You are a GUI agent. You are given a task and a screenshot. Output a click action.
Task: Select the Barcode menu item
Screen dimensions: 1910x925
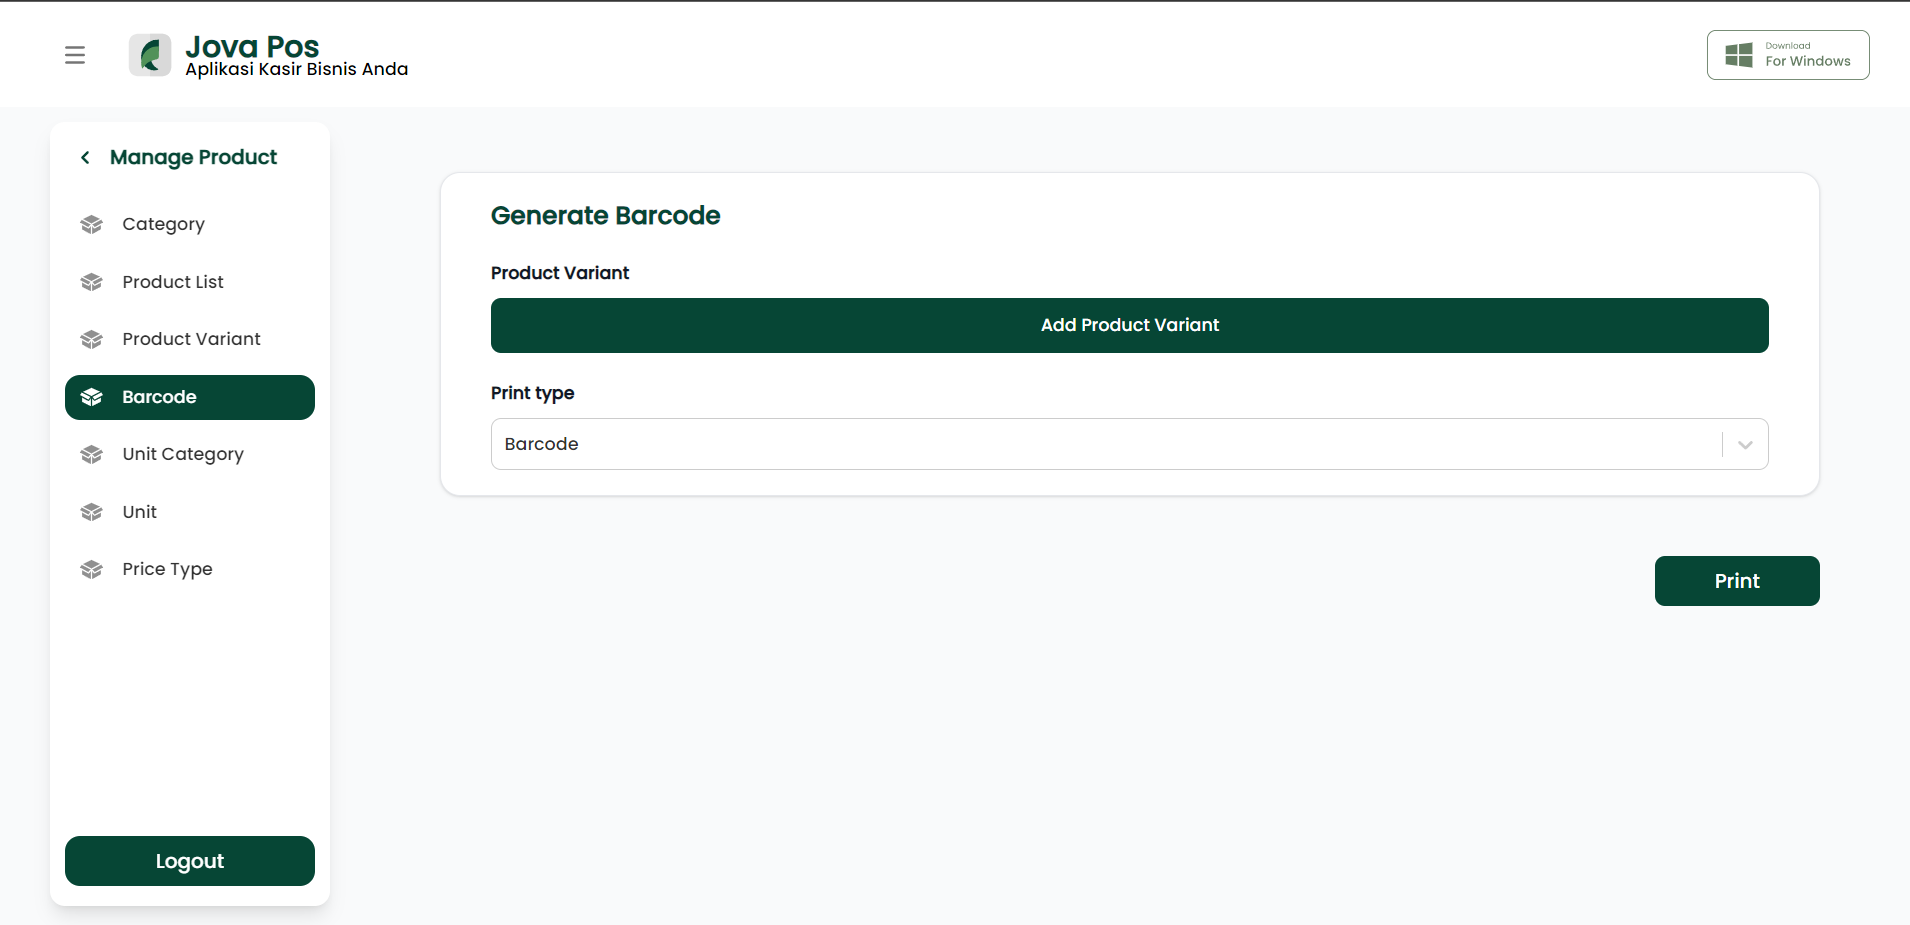pyautogui.click(x=190, y=397)
